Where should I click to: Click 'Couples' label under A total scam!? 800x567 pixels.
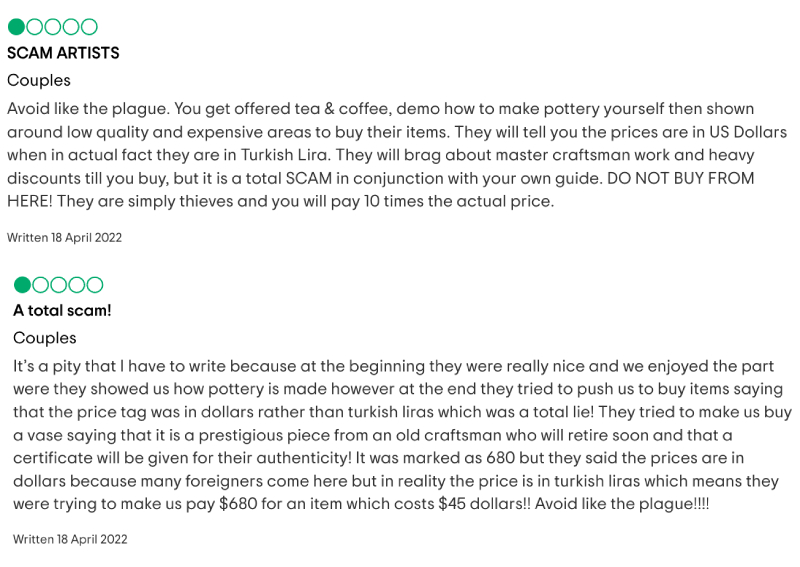[45, 338]
